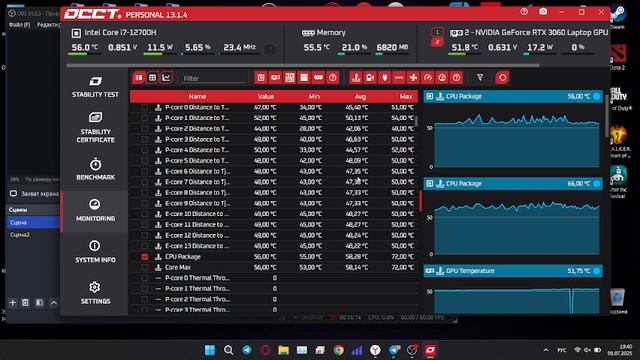Uncheck the CPU Package row checkbox

144,257
